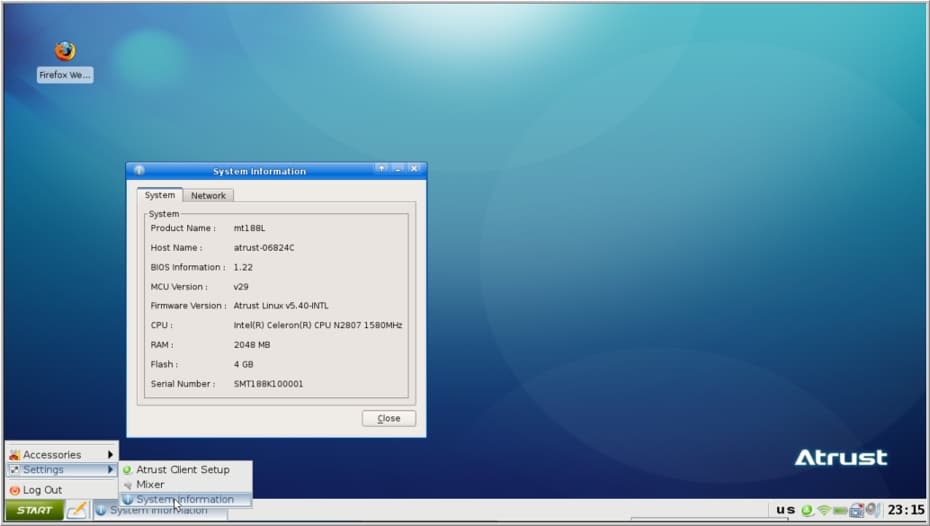Click the RAM value '2048 MB'
The image size is (930, 526).
pyautogui.click(x=251, y=345)
